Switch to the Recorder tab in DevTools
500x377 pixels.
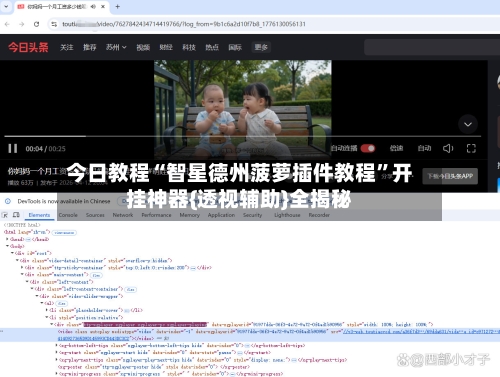tap(319, 215)
